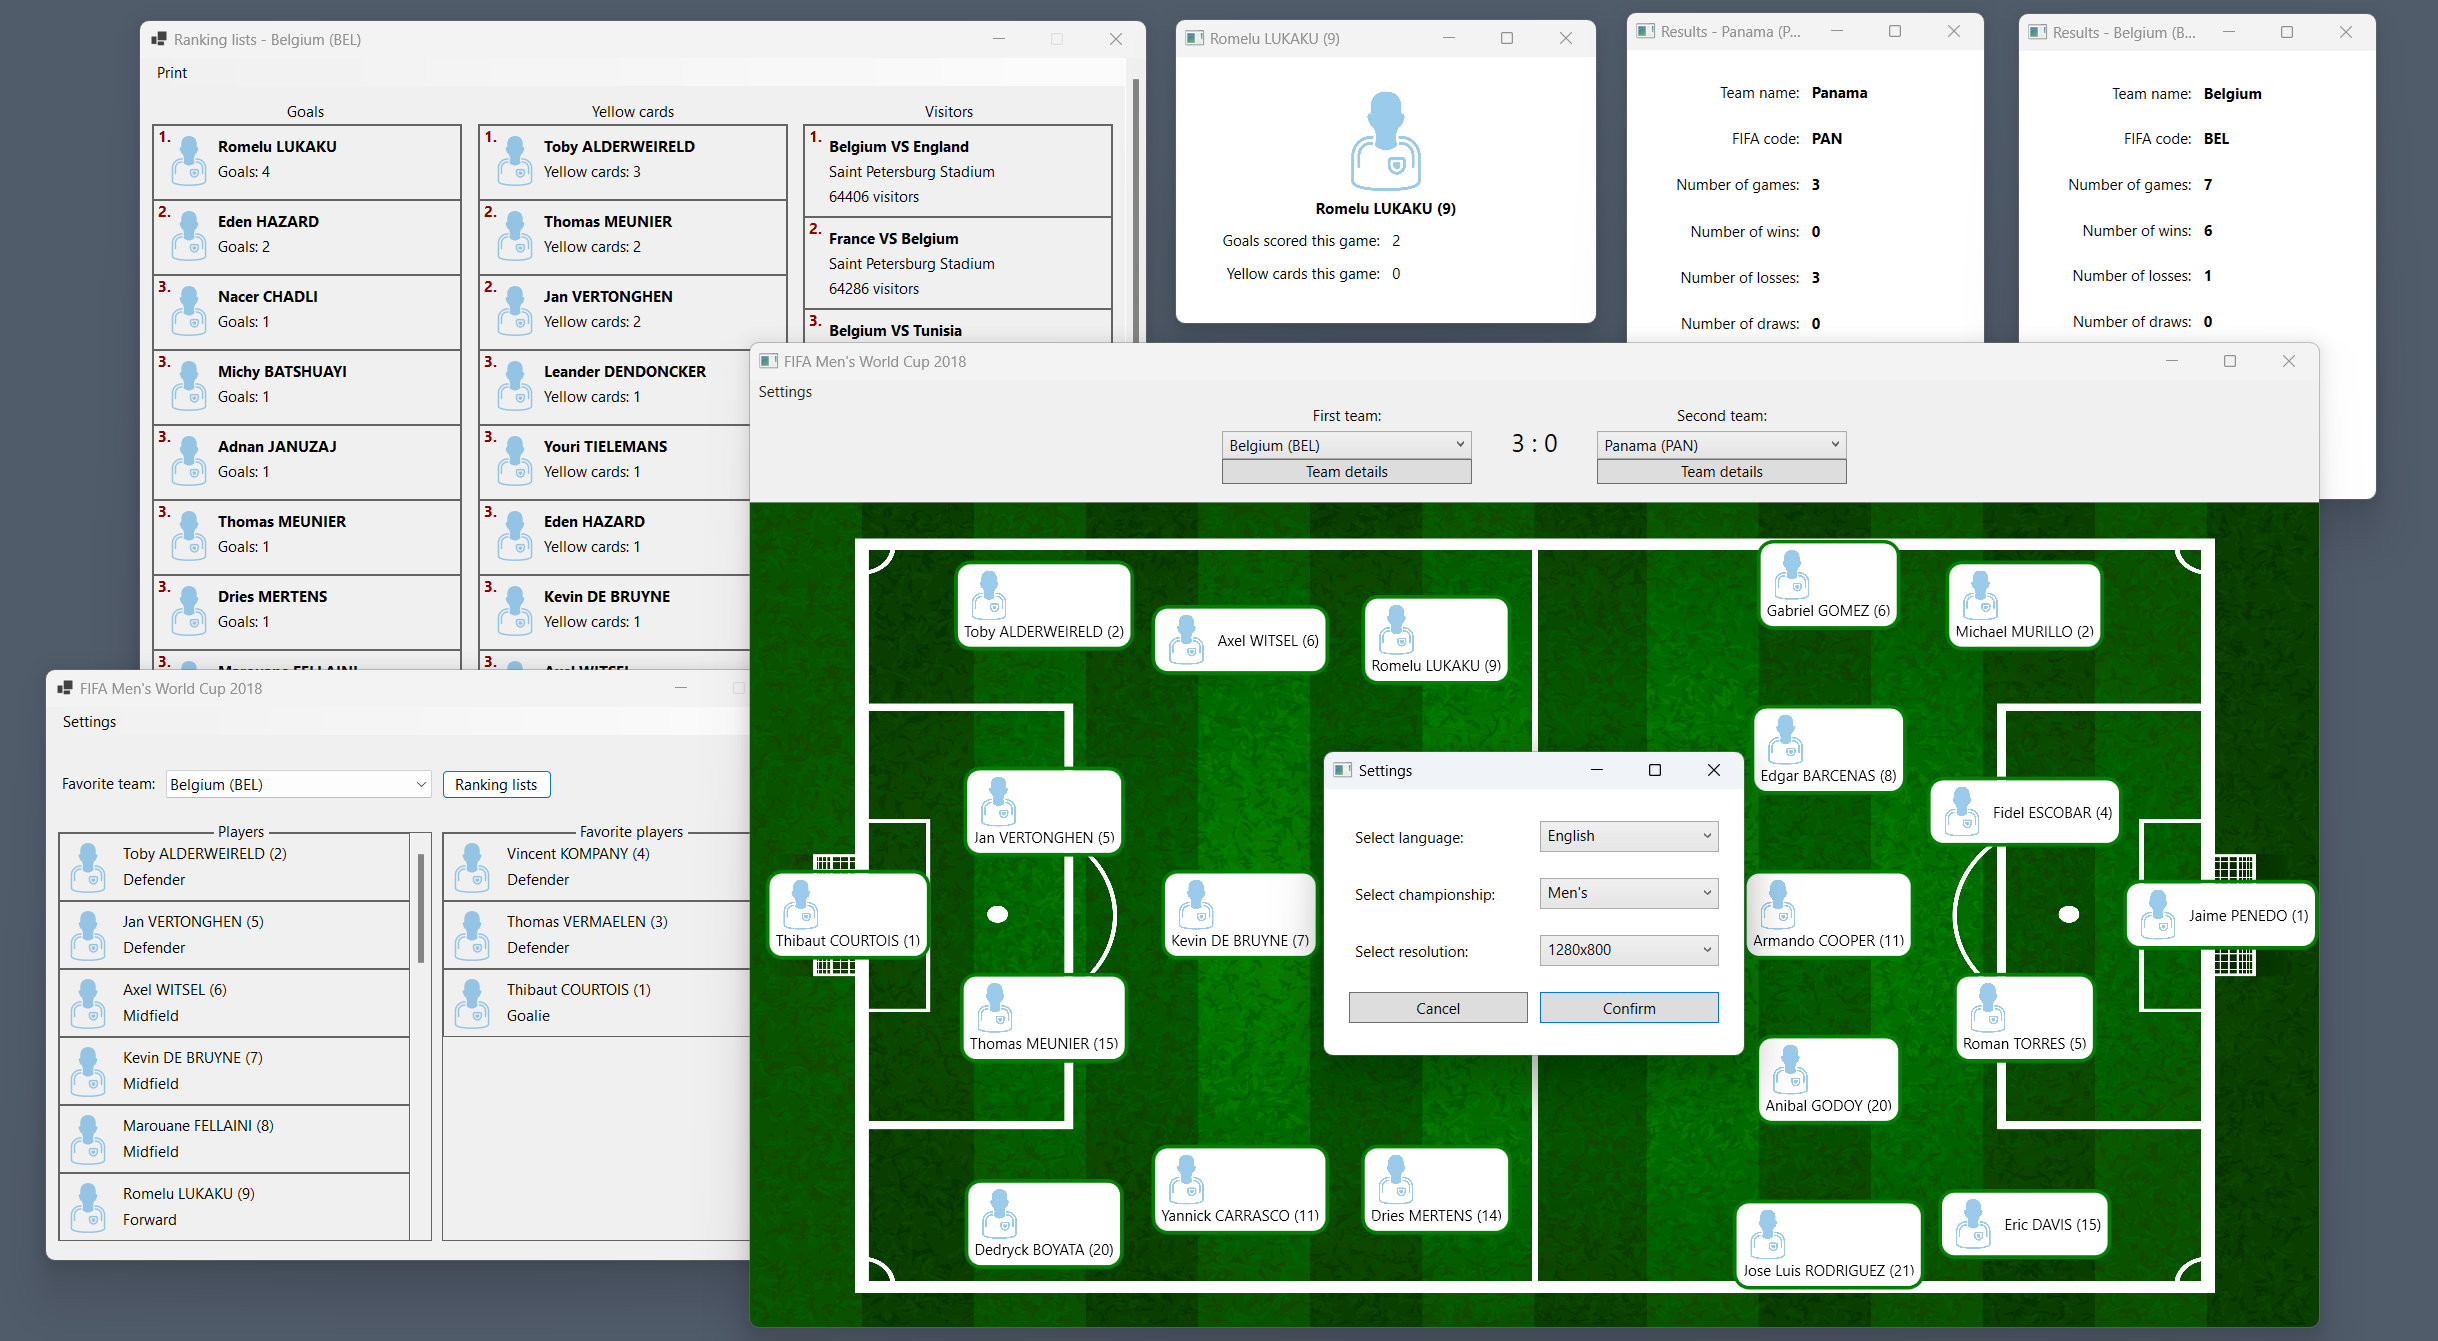
Task: Open the Select resolution dropdown
Action: click(x=1628, y=950)
